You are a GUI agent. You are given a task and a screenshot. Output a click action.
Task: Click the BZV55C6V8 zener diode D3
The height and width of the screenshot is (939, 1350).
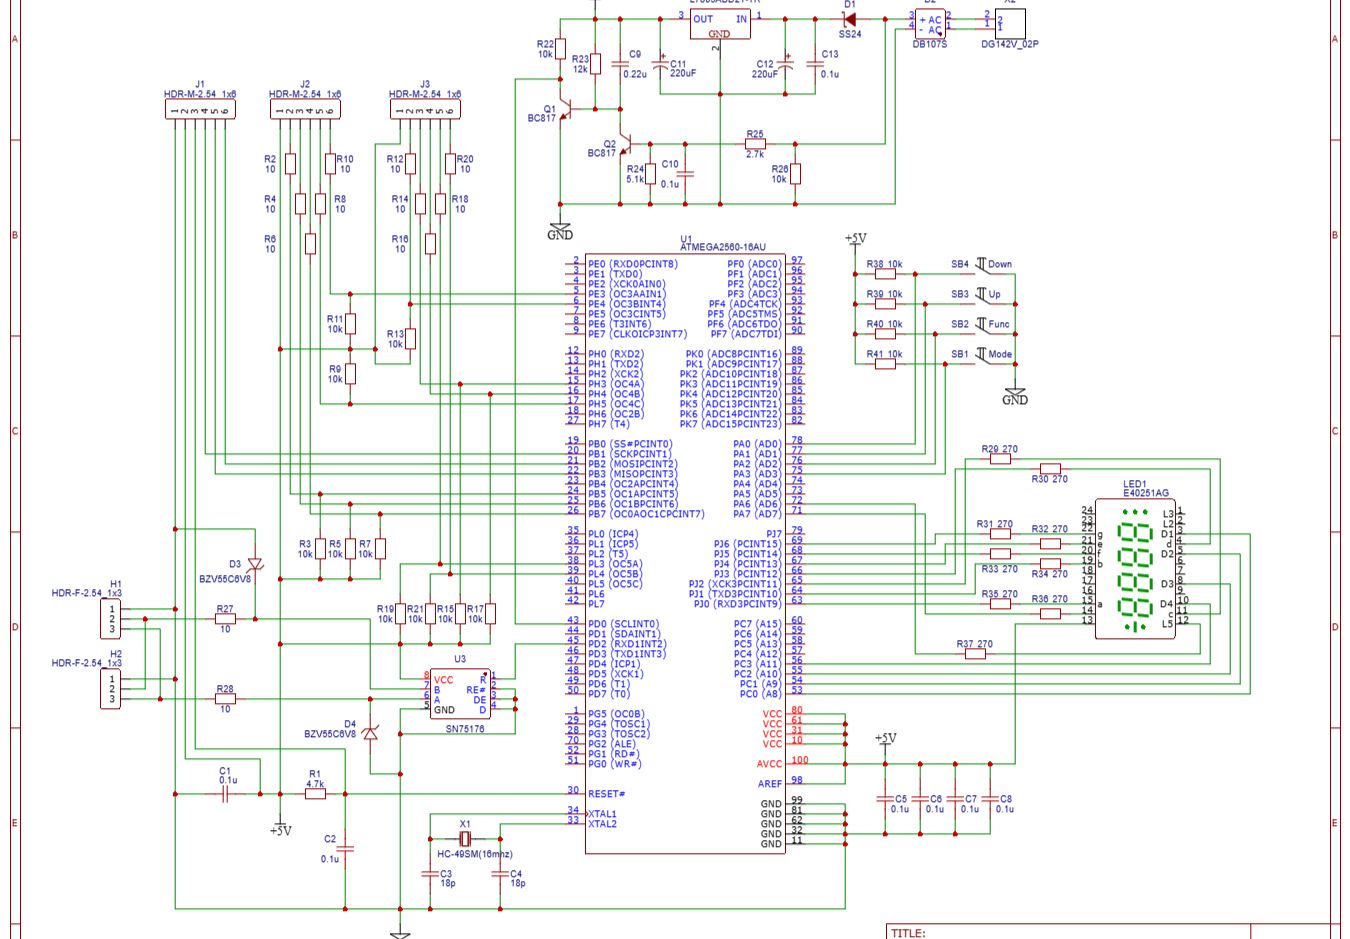255,562
